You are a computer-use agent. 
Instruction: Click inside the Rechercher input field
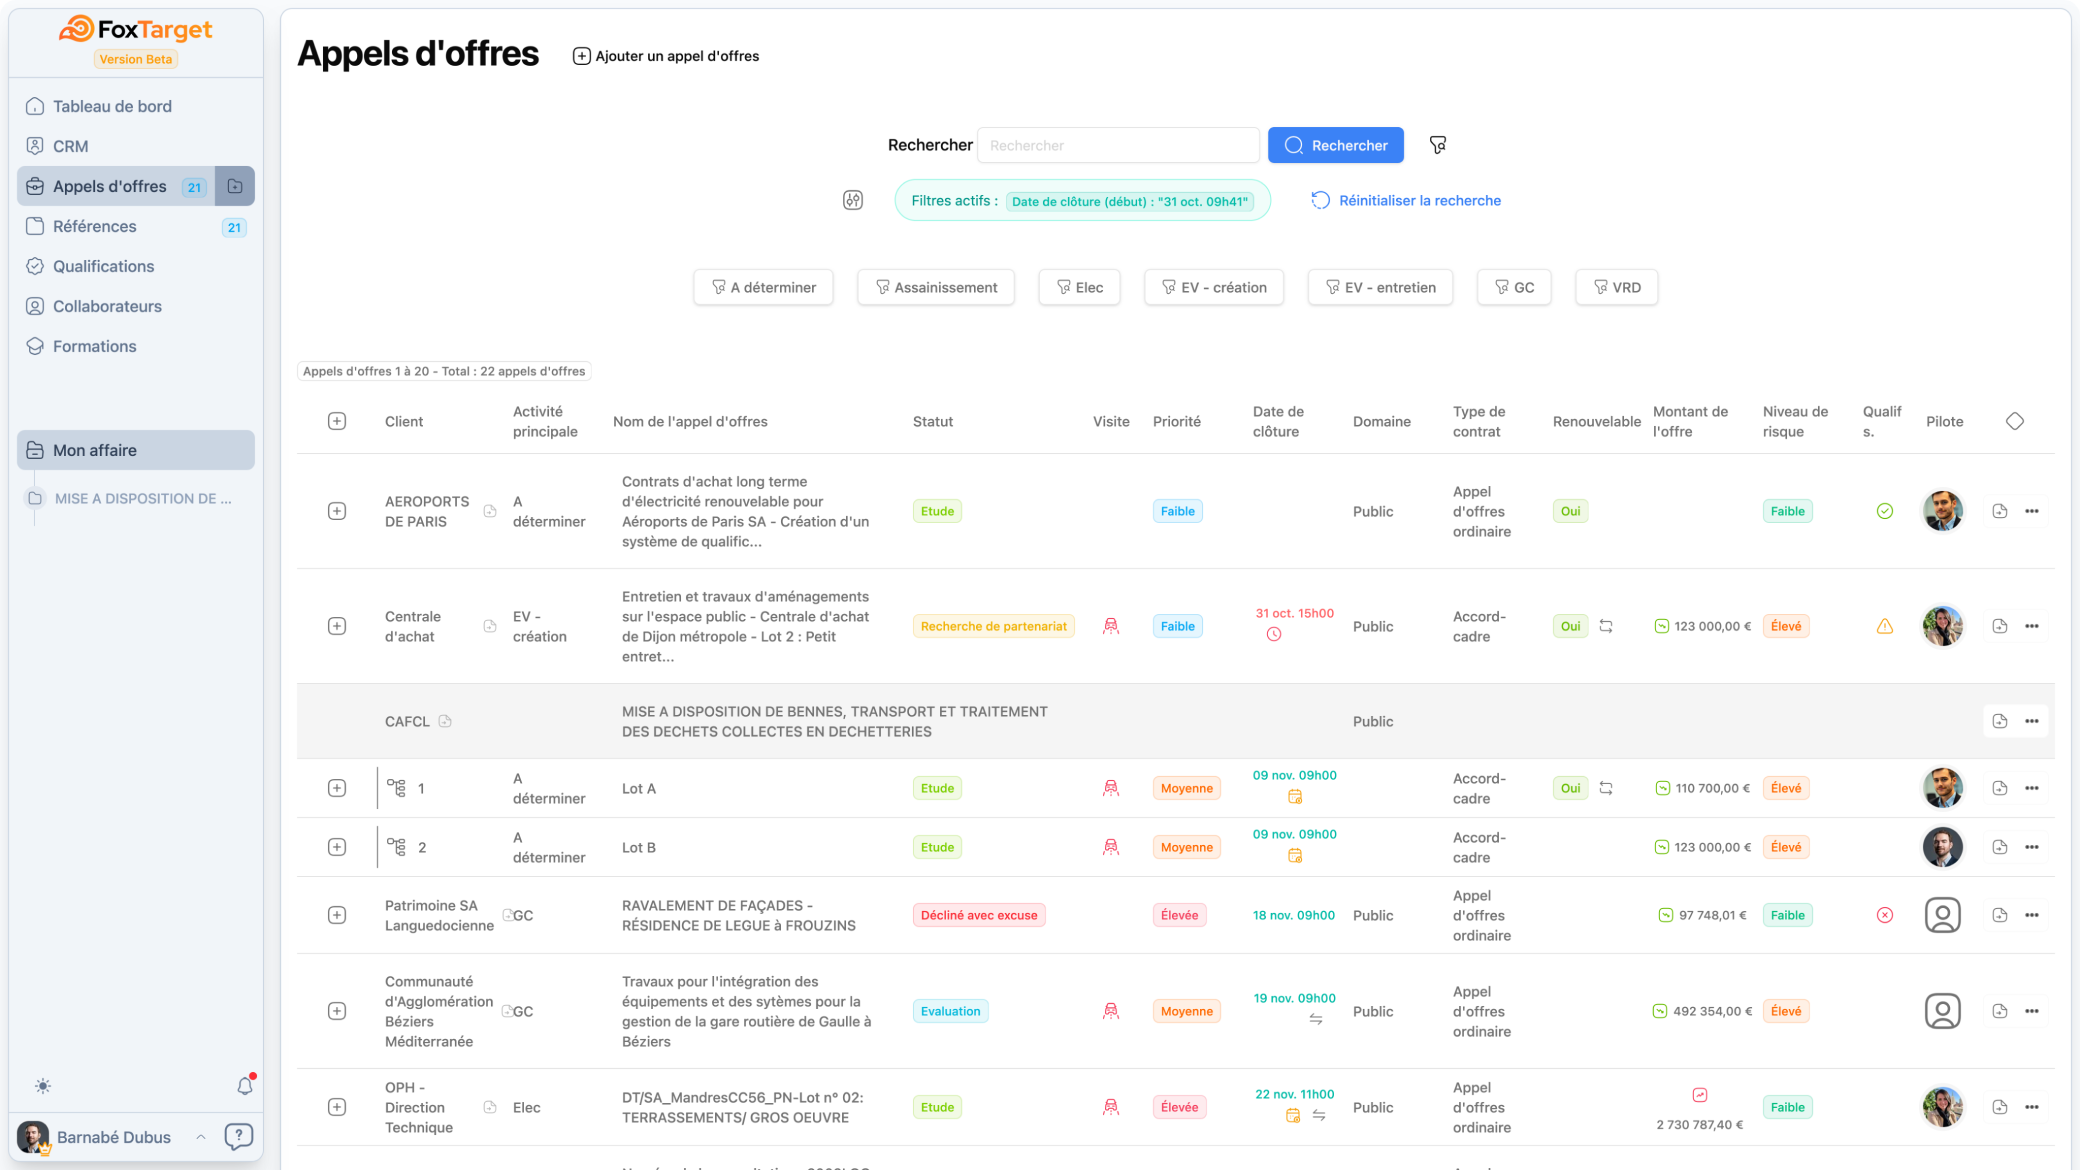click(x=1118, y=145)
